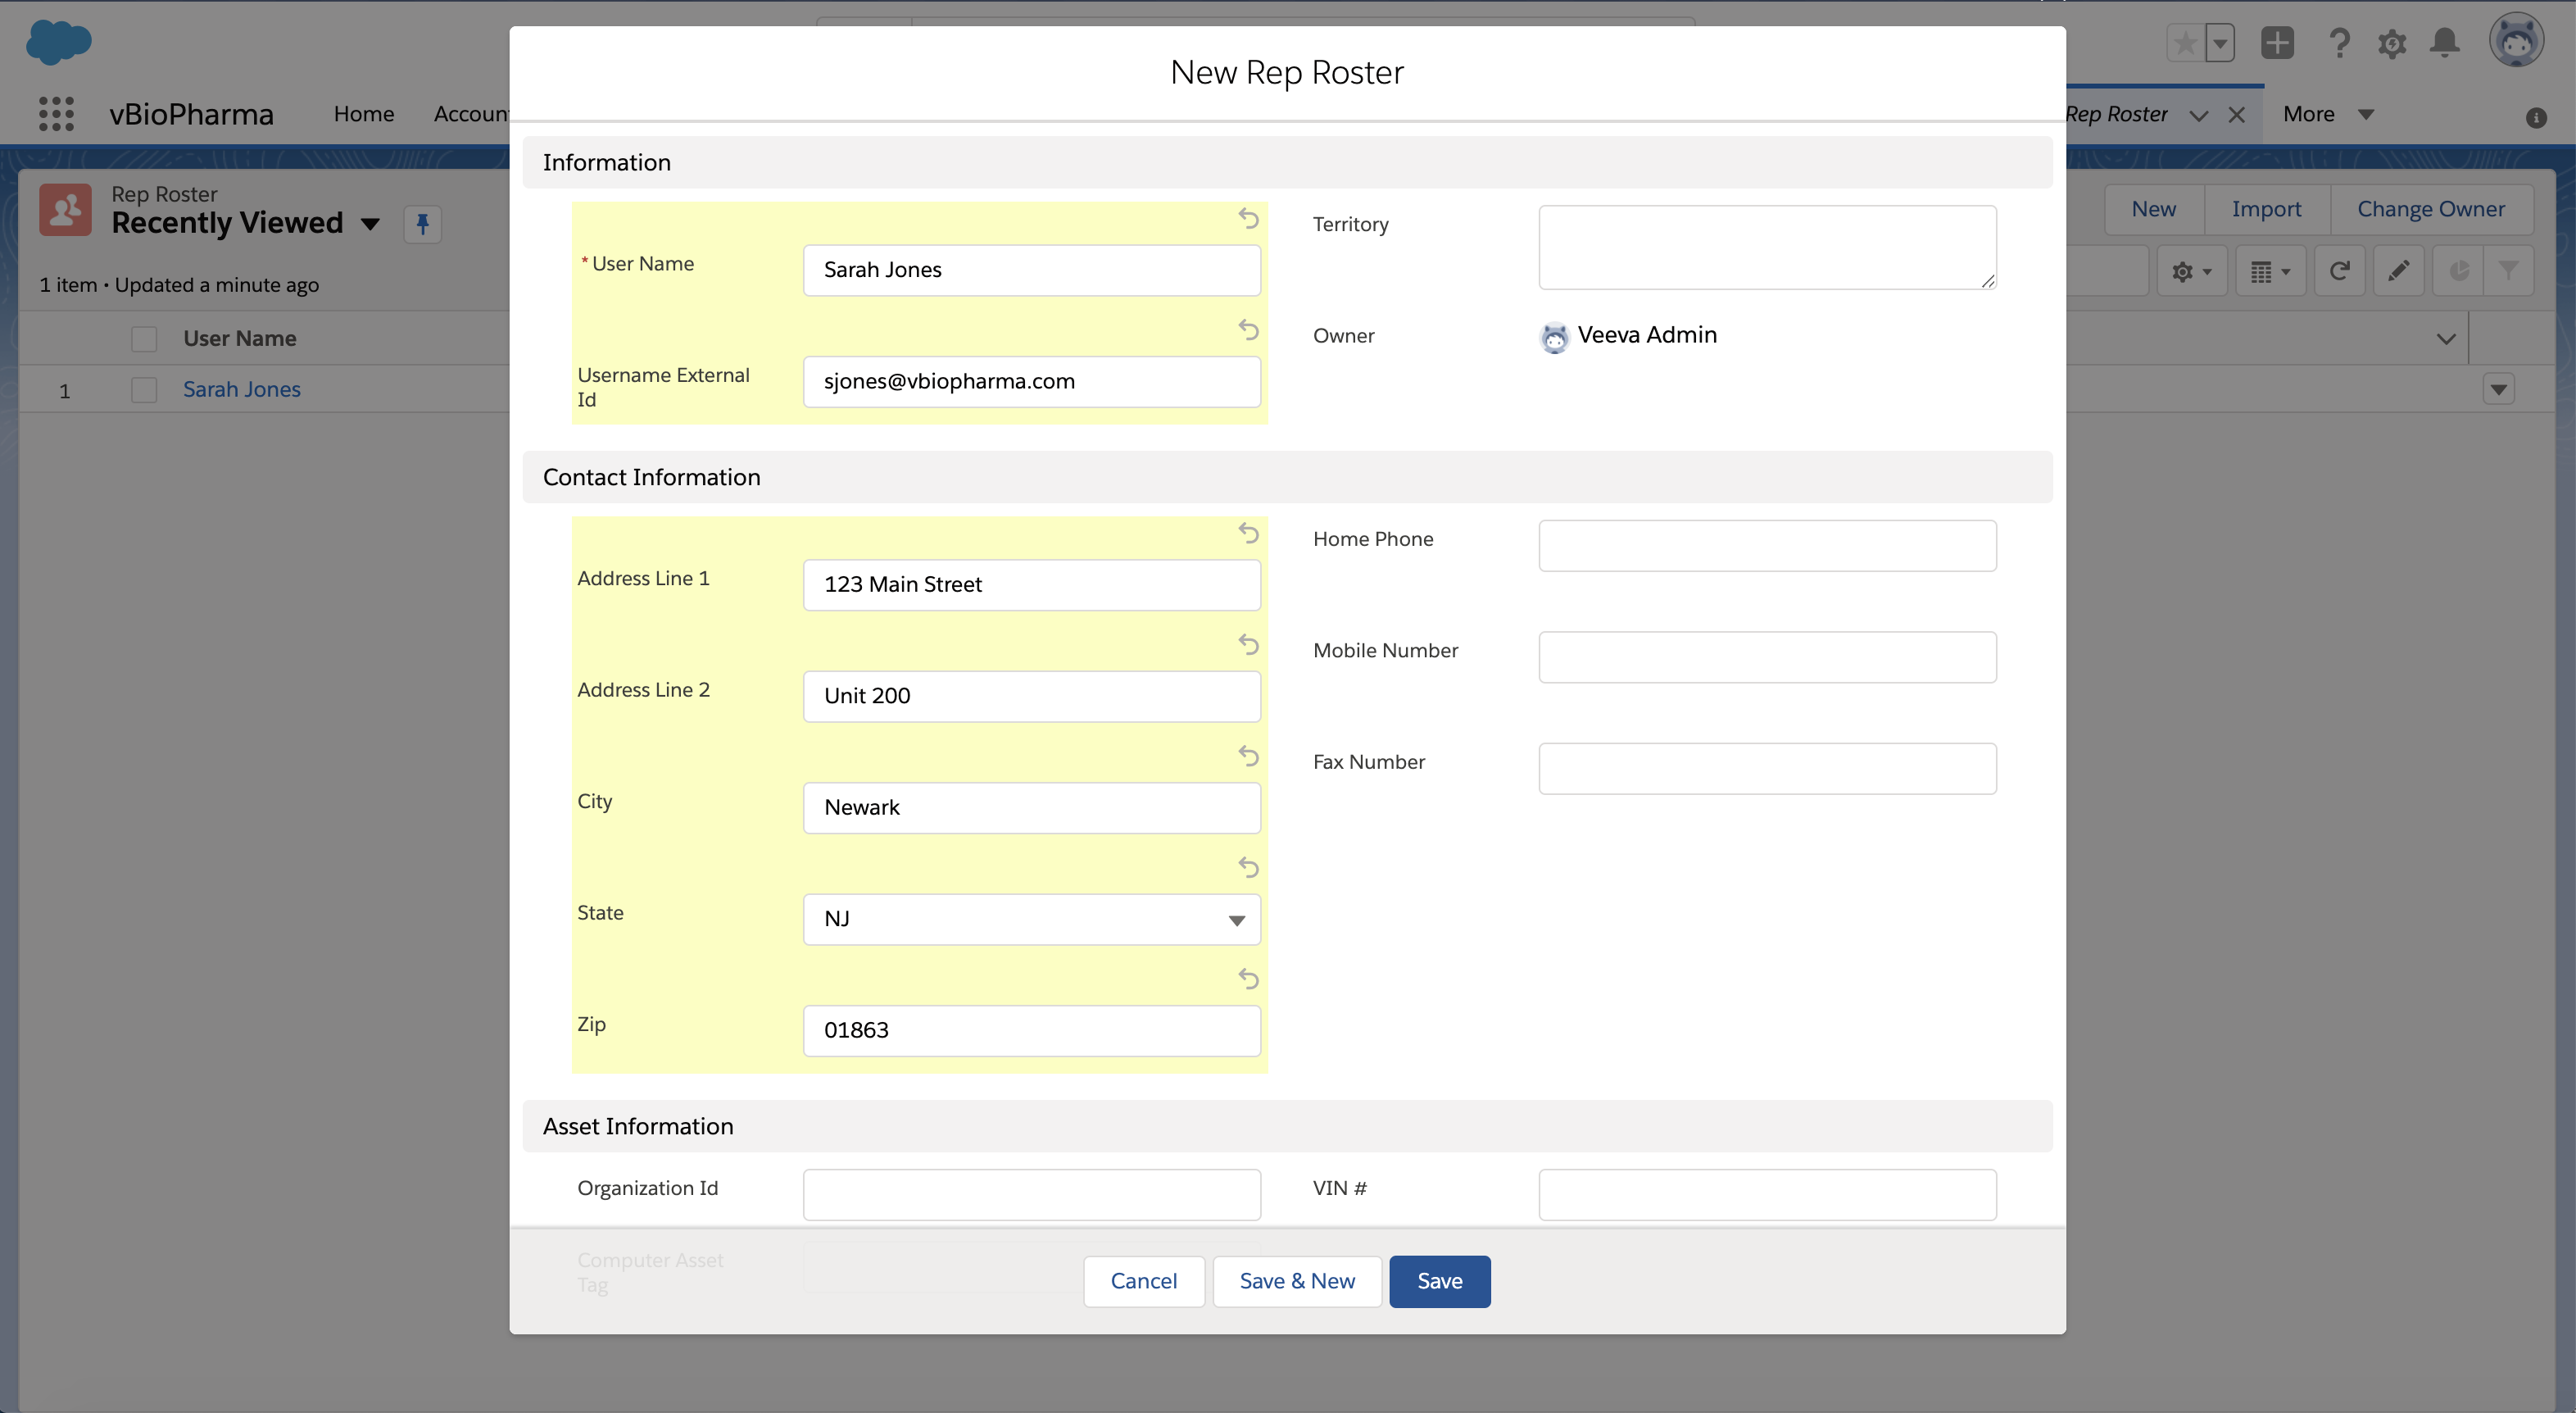
Task: Click the global create plus icon
Action: tap(2278, 43)
